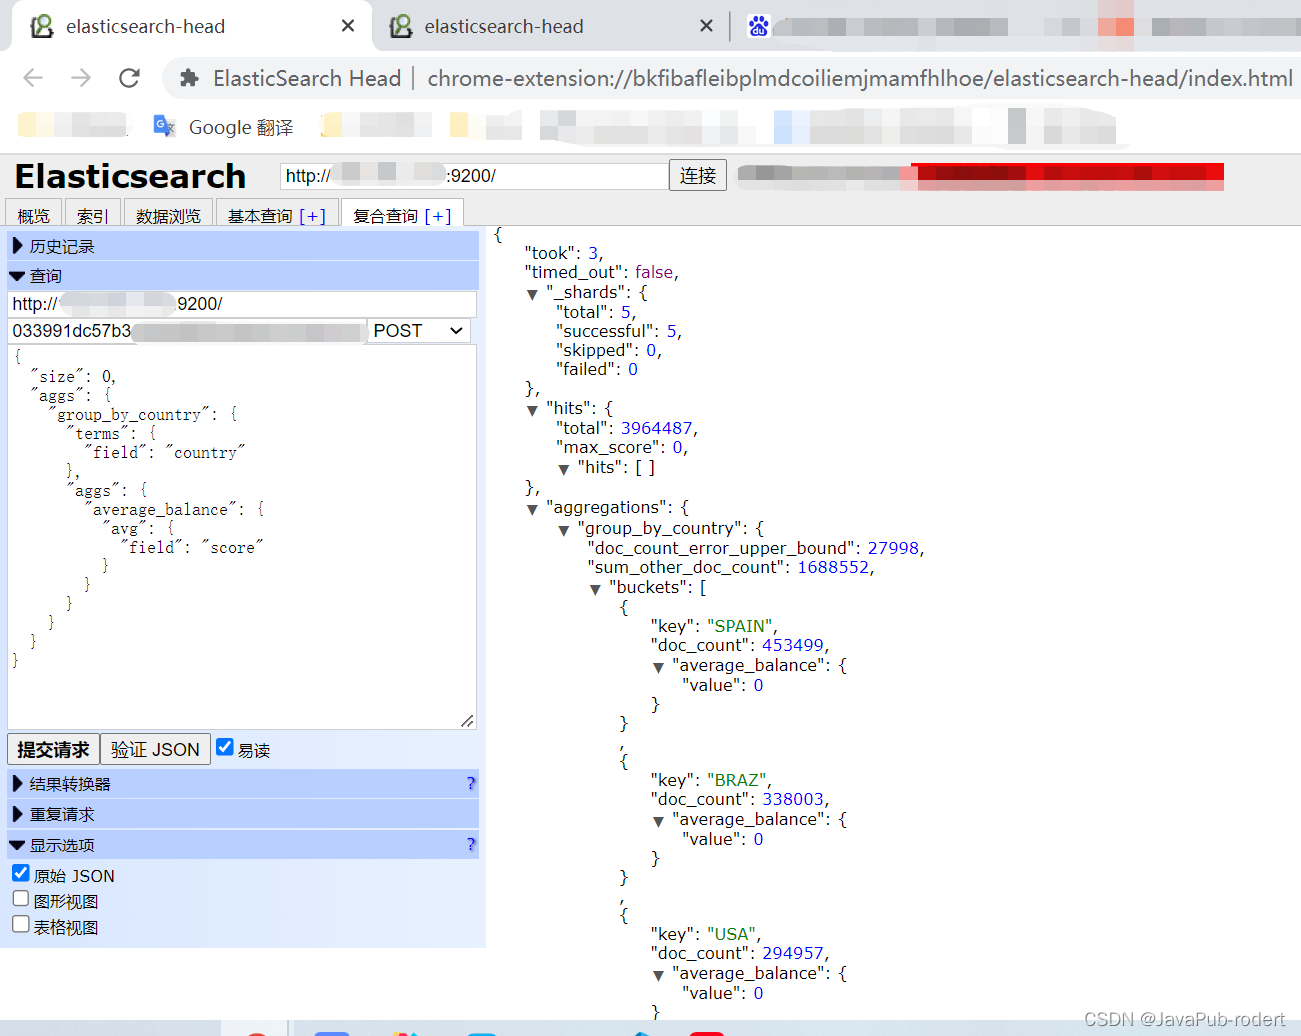Collapse average_balance under the BRAZ bucket
1301x1036 pixels.
tap(658, 821)
